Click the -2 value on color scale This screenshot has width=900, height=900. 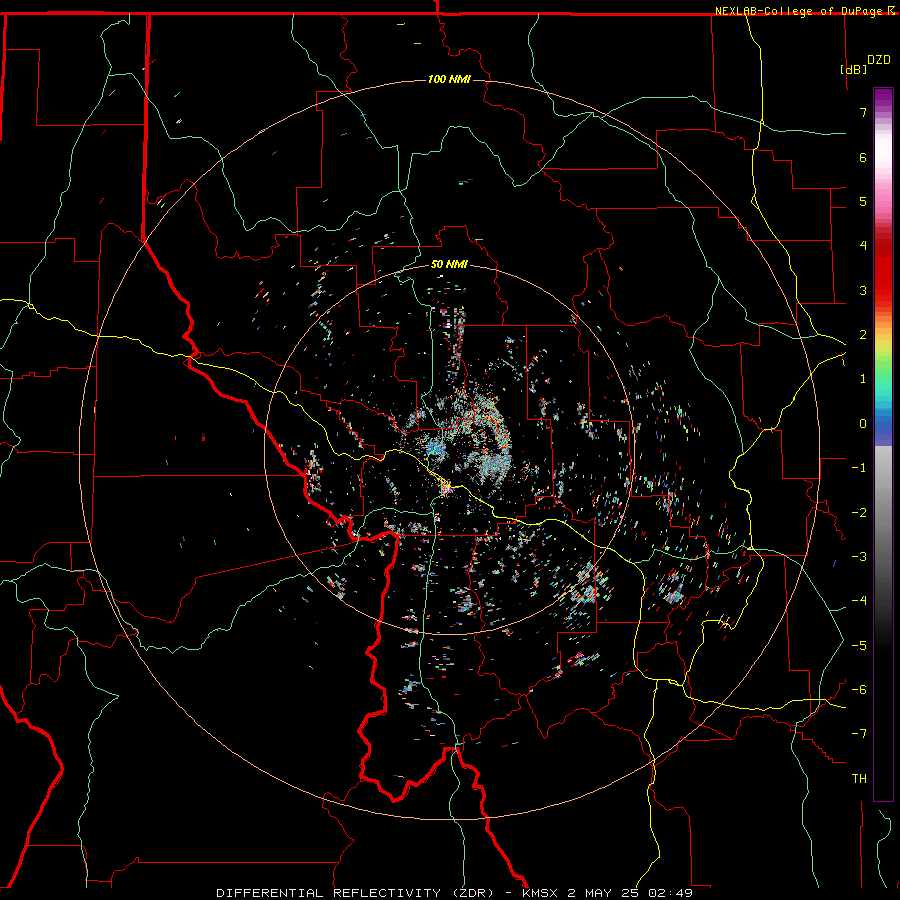point(859,513)
